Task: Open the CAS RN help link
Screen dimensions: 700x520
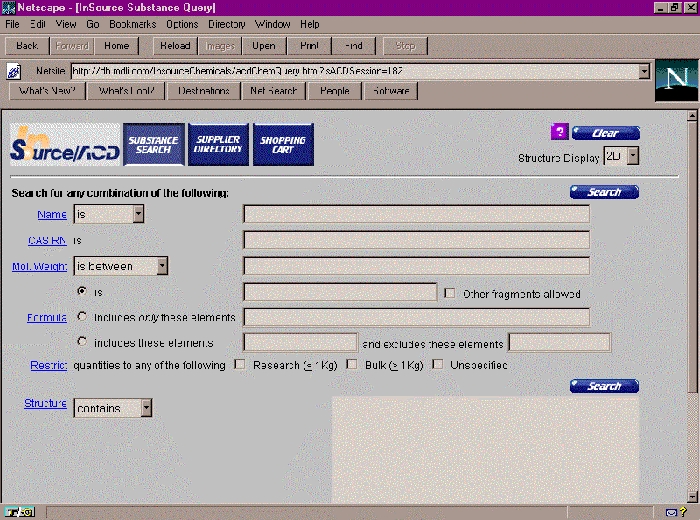Action: point(47,241)
